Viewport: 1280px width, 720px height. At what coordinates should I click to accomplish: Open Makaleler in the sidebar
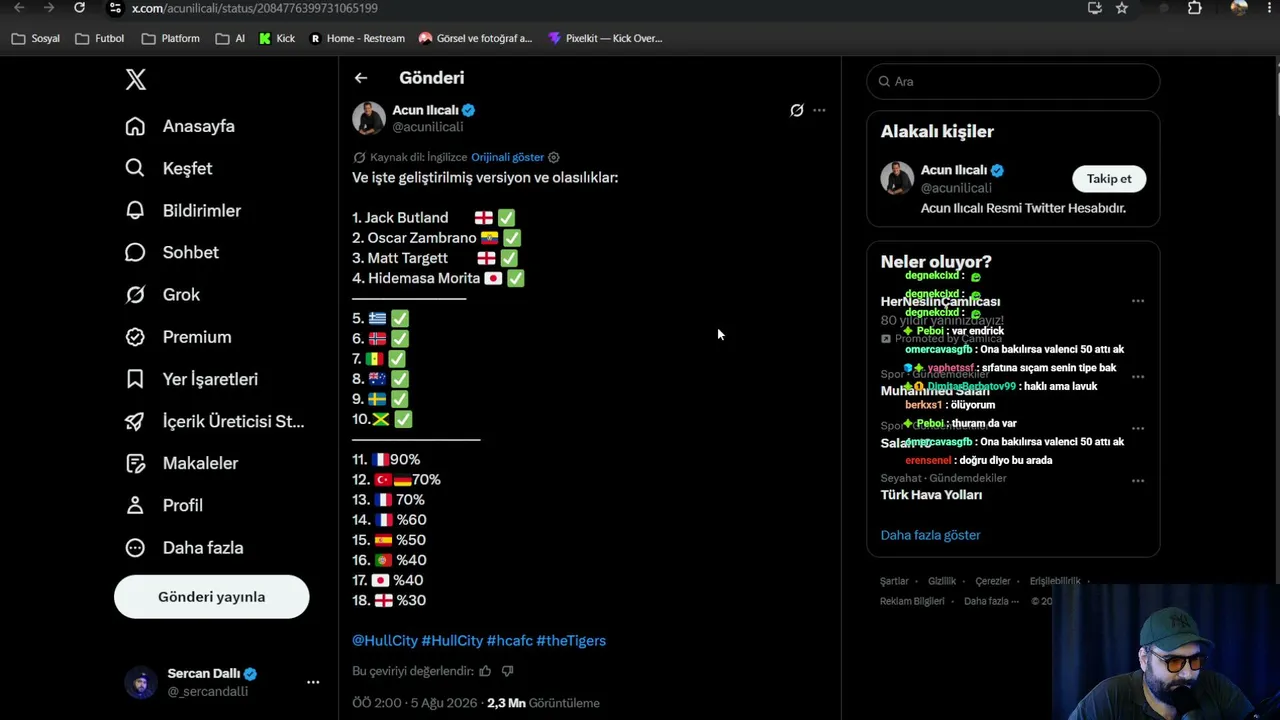click(201, 463)
